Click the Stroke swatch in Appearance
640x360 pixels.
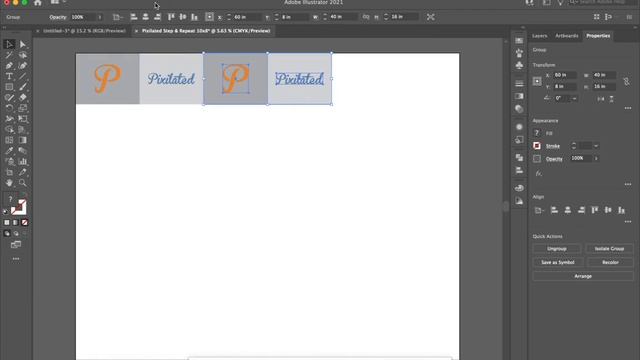(537, 146)
